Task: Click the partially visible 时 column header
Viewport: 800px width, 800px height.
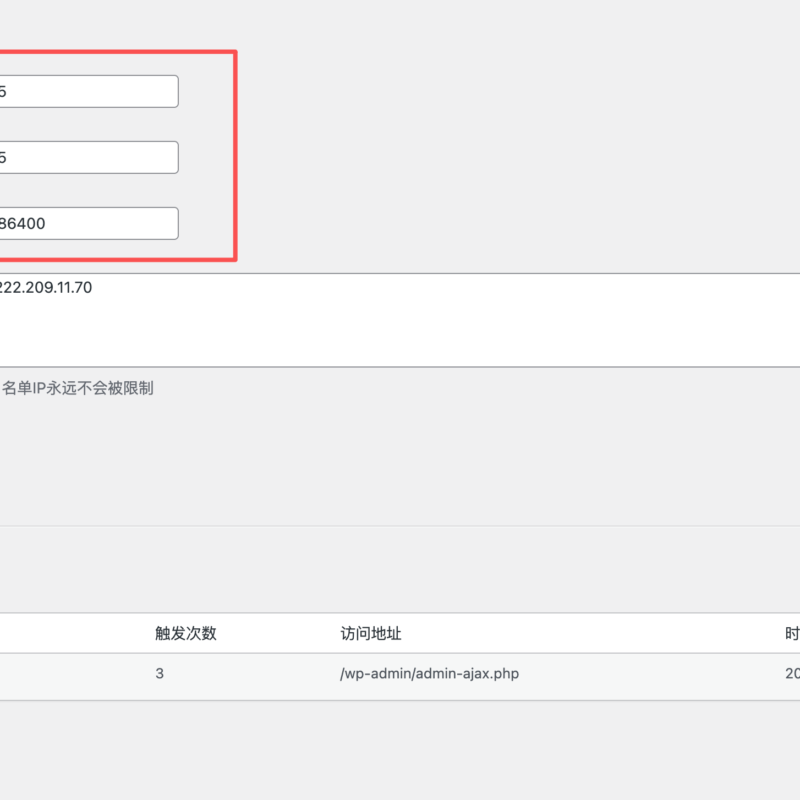Action: coord(791,633)
